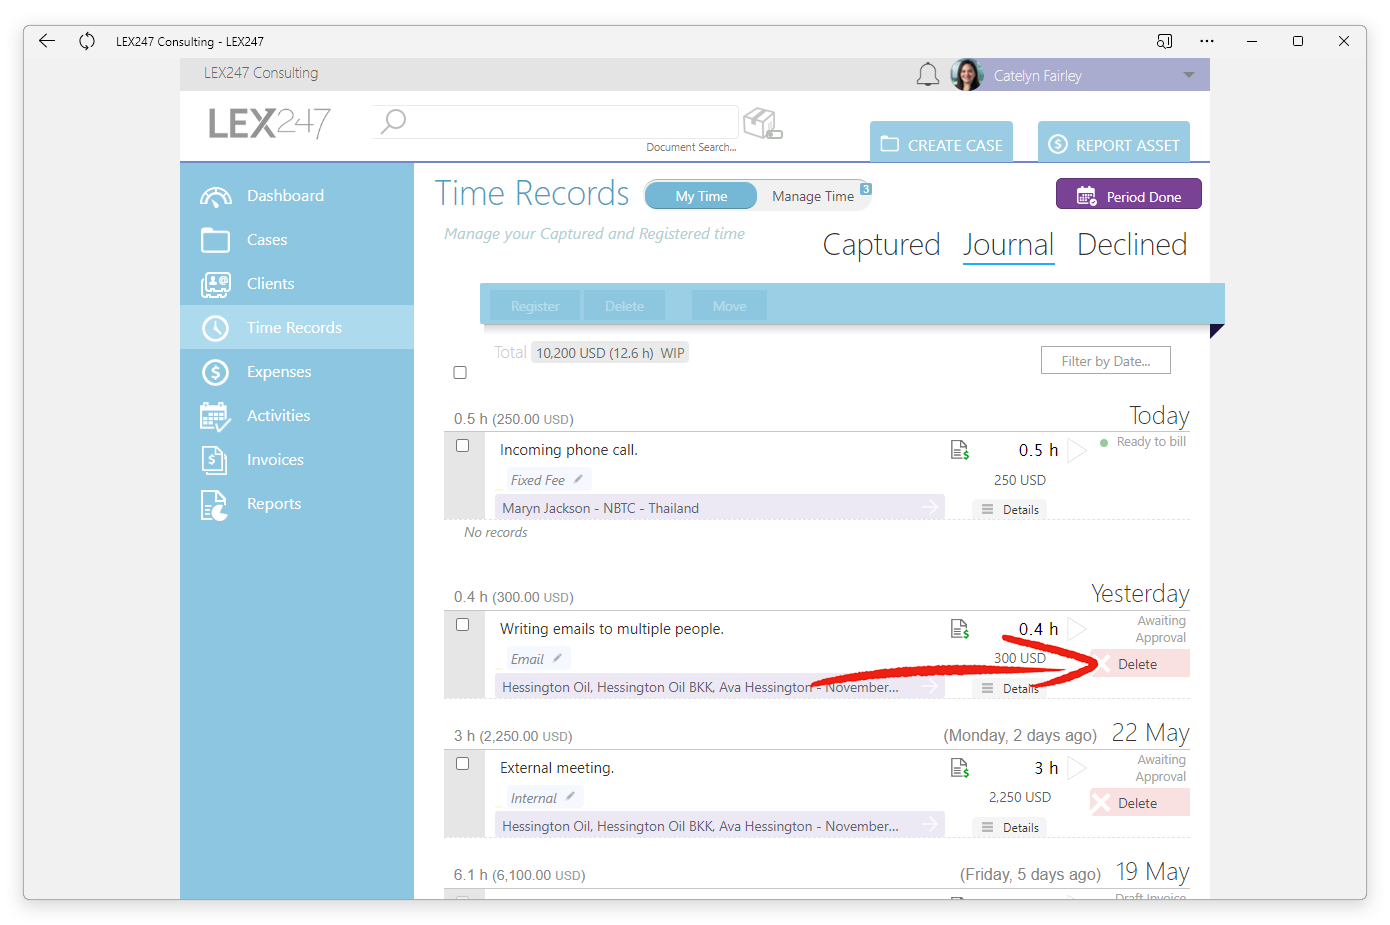
Task: Switch to the Declined tab
Action: click(1132, 245)
